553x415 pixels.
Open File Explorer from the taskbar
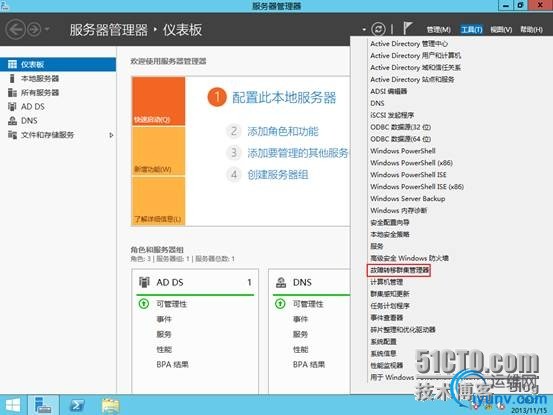coord(110,405)
